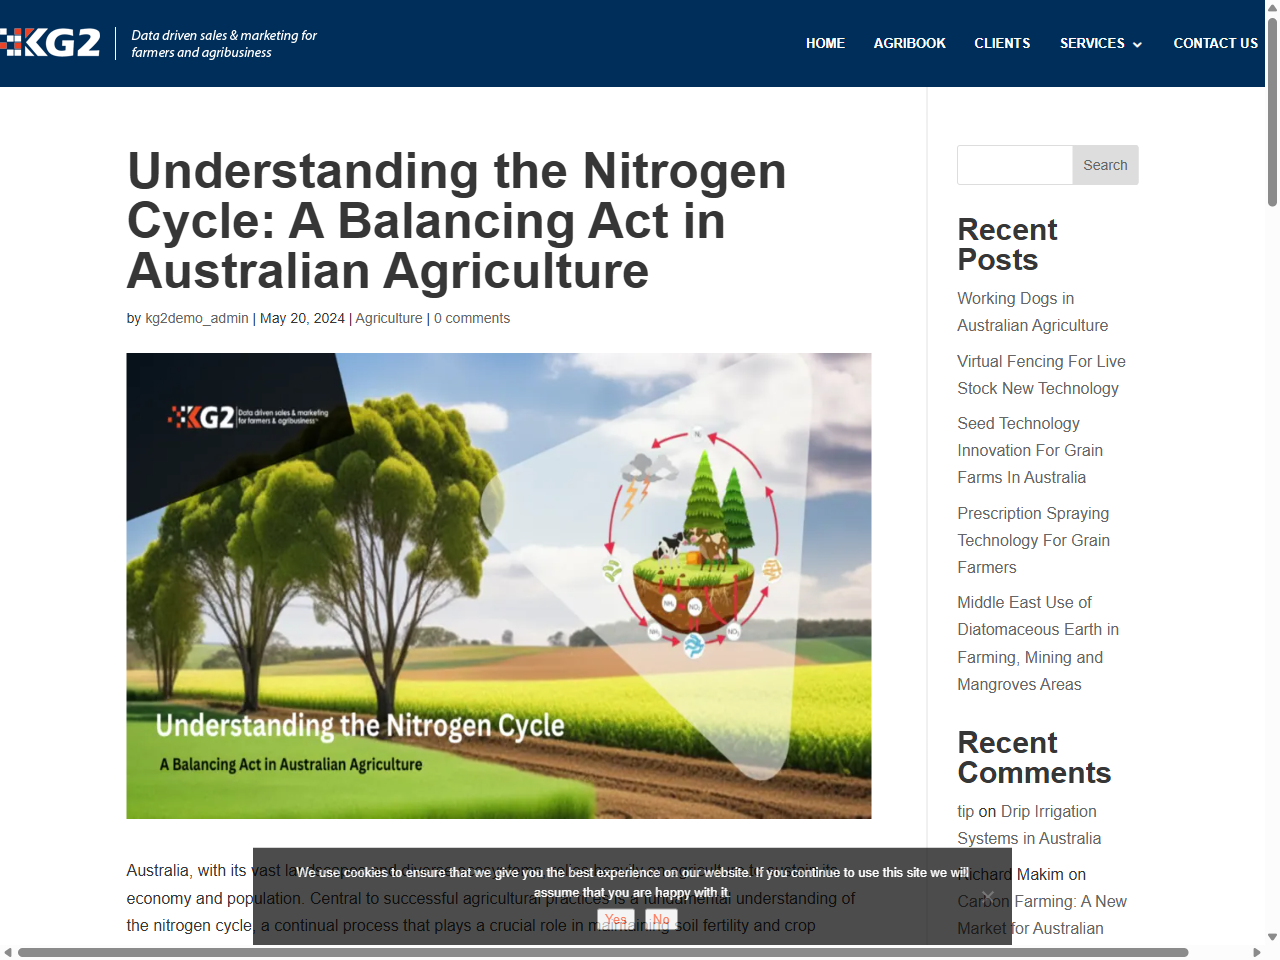
Task: Click inside the search text field
Action: (x=1014, y=165)
